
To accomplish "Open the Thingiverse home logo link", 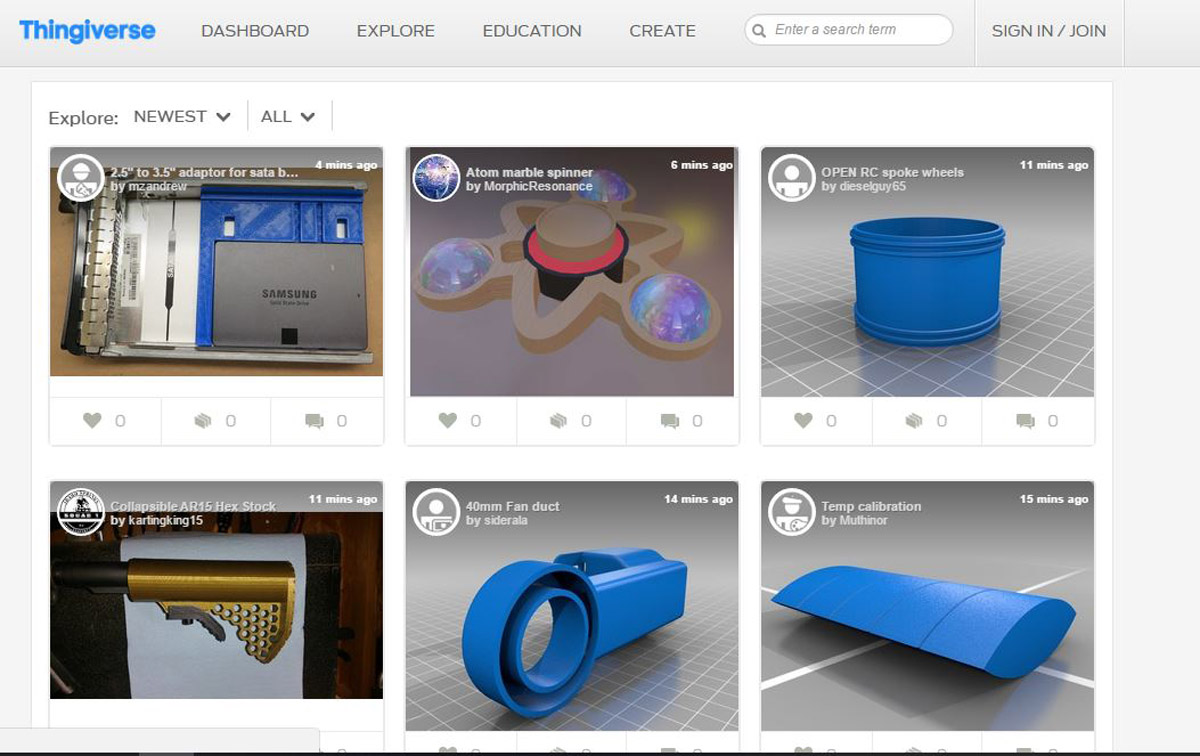I will click(87, 30).
